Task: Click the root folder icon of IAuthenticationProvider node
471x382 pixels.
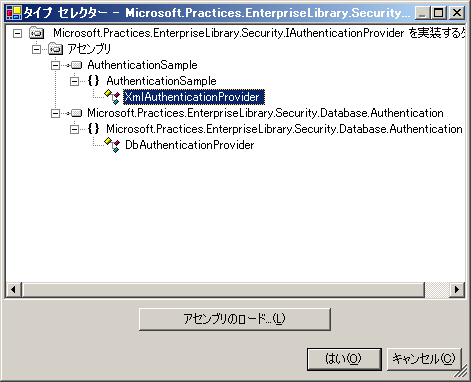Action: point(36,33)
